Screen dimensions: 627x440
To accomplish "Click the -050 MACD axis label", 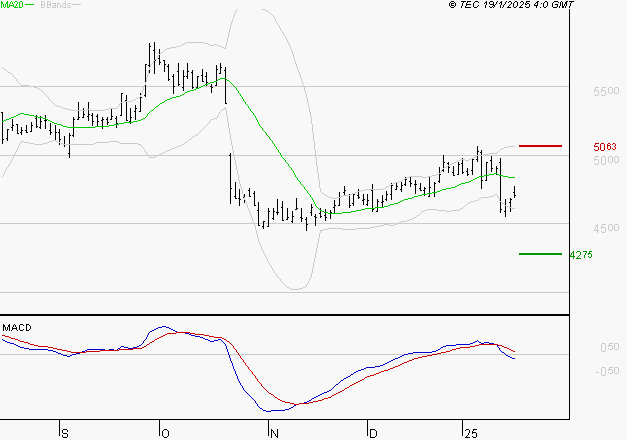I will click(607, 371).
